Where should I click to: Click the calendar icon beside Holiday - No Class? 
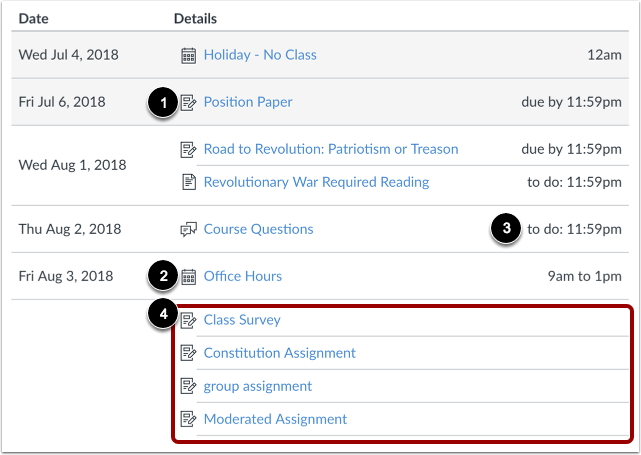(x=188, y=55)
